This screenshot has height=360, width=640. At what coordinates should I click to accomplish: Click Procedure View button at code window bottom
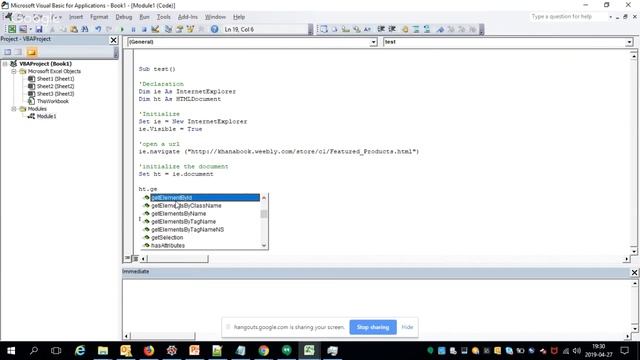(128, 258)
